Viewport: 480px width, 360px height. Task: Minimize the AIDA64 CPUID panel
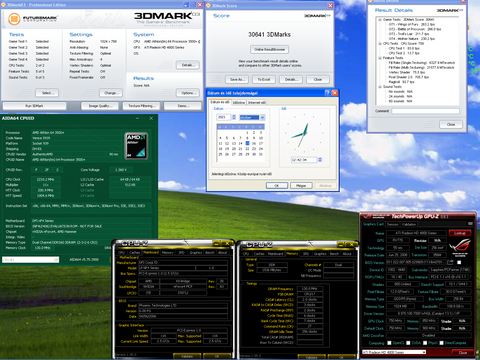tap(138, 118)
